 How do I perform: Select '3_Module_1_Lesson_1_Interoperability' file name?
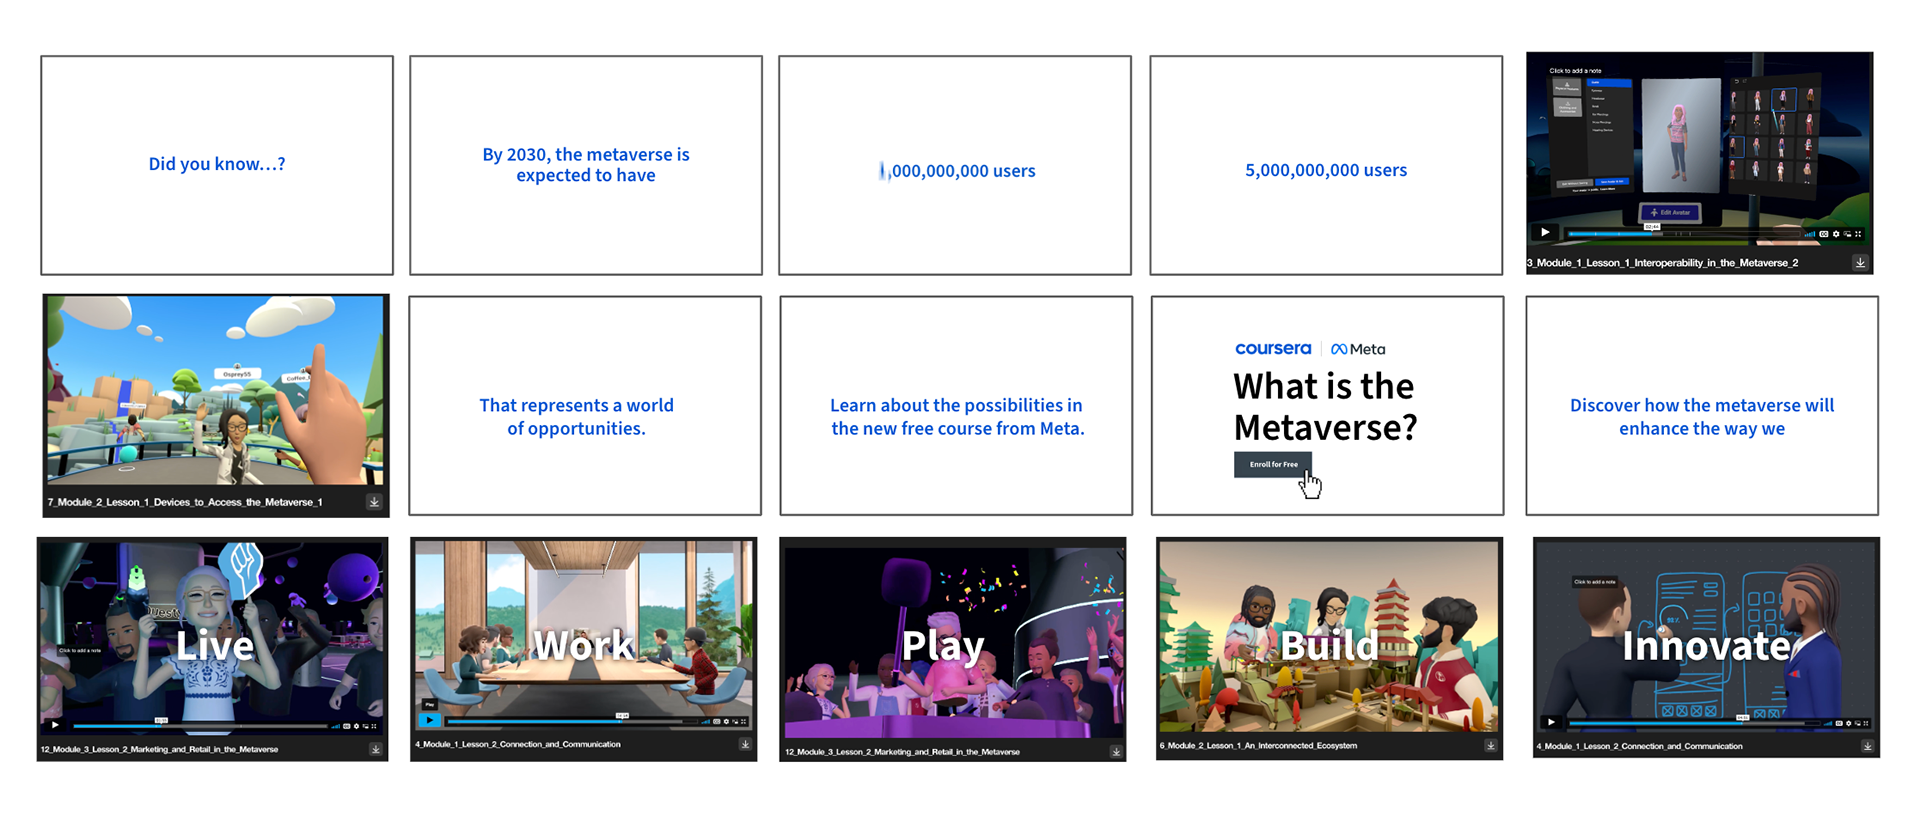[x=1662, y=263]
